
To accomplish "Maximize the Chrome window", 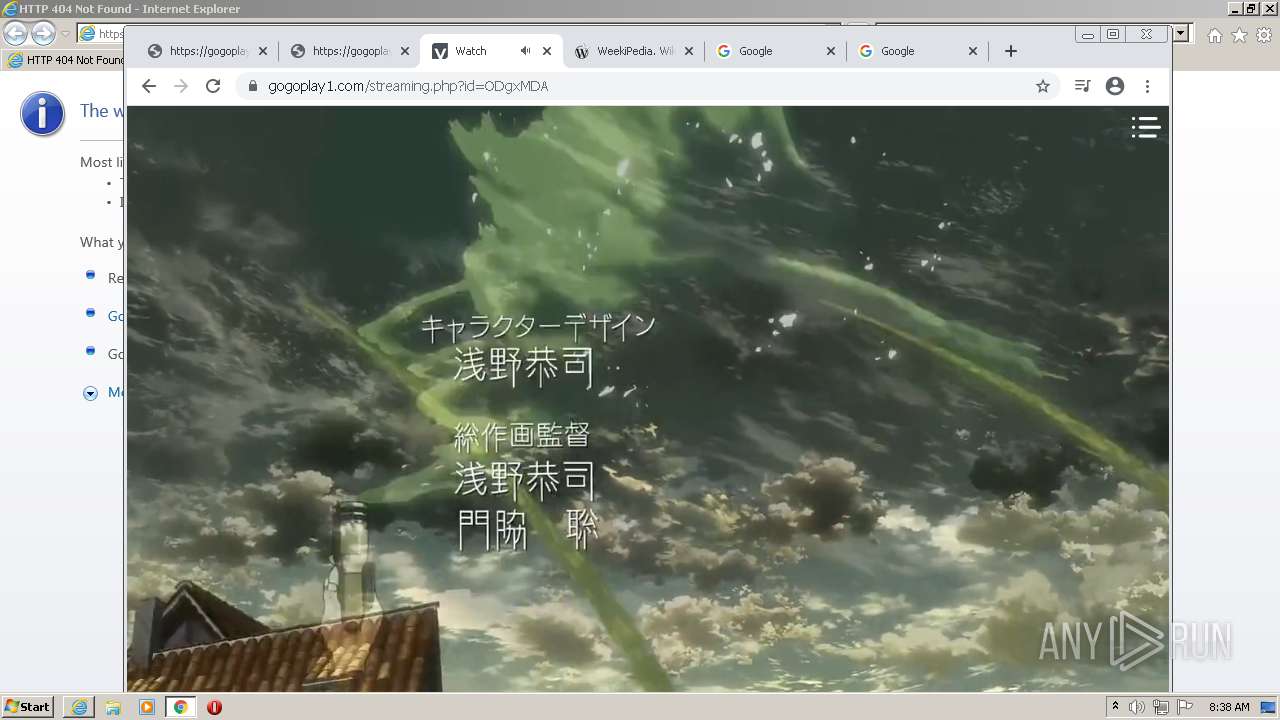I will pos(1113,34).
